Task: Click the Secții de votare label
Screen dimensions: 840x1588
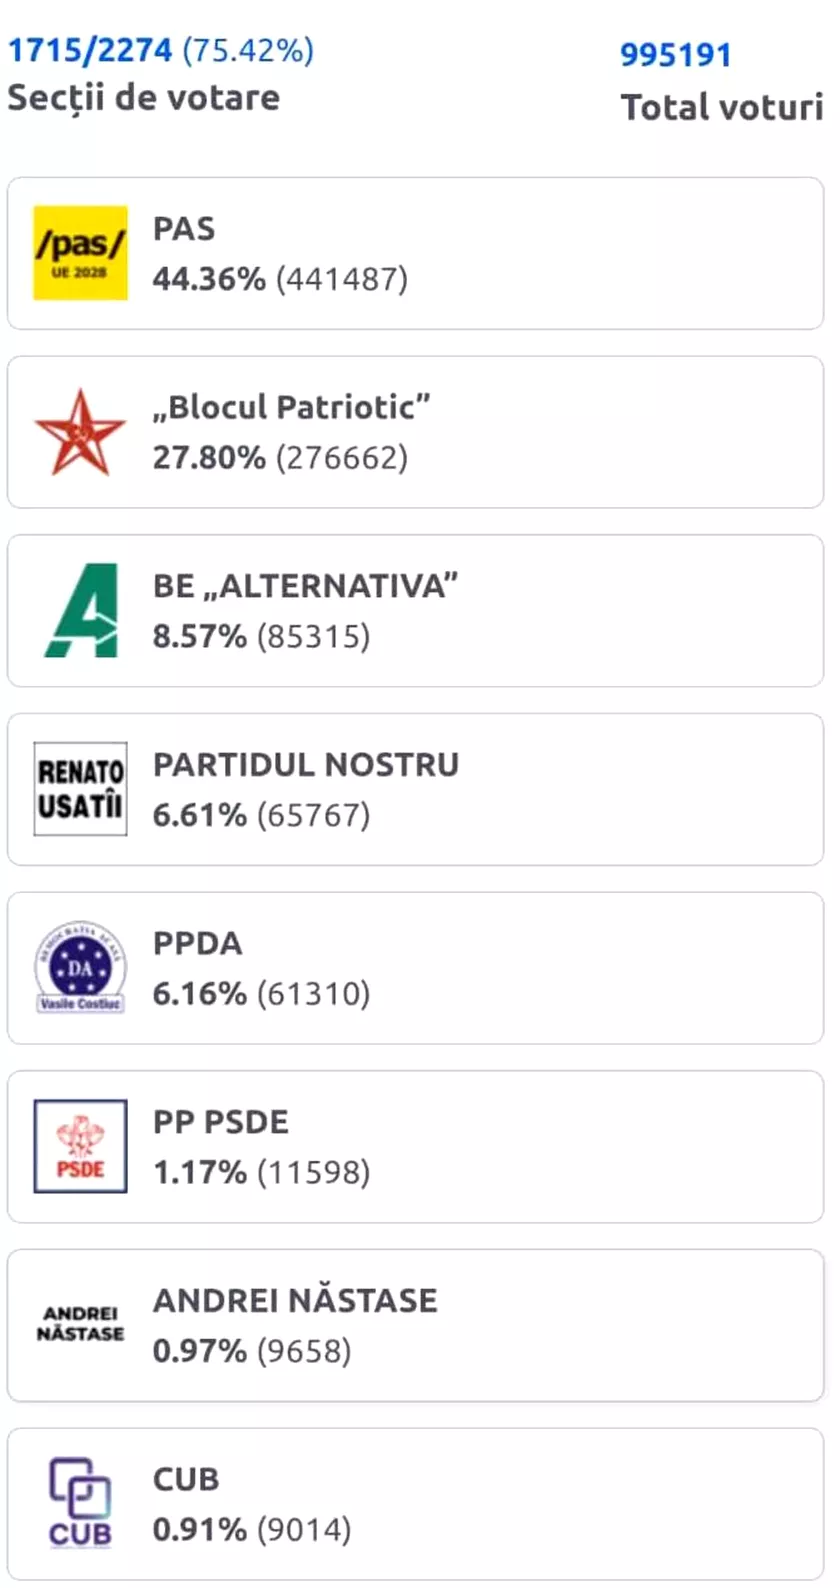Action: (143, 98)
